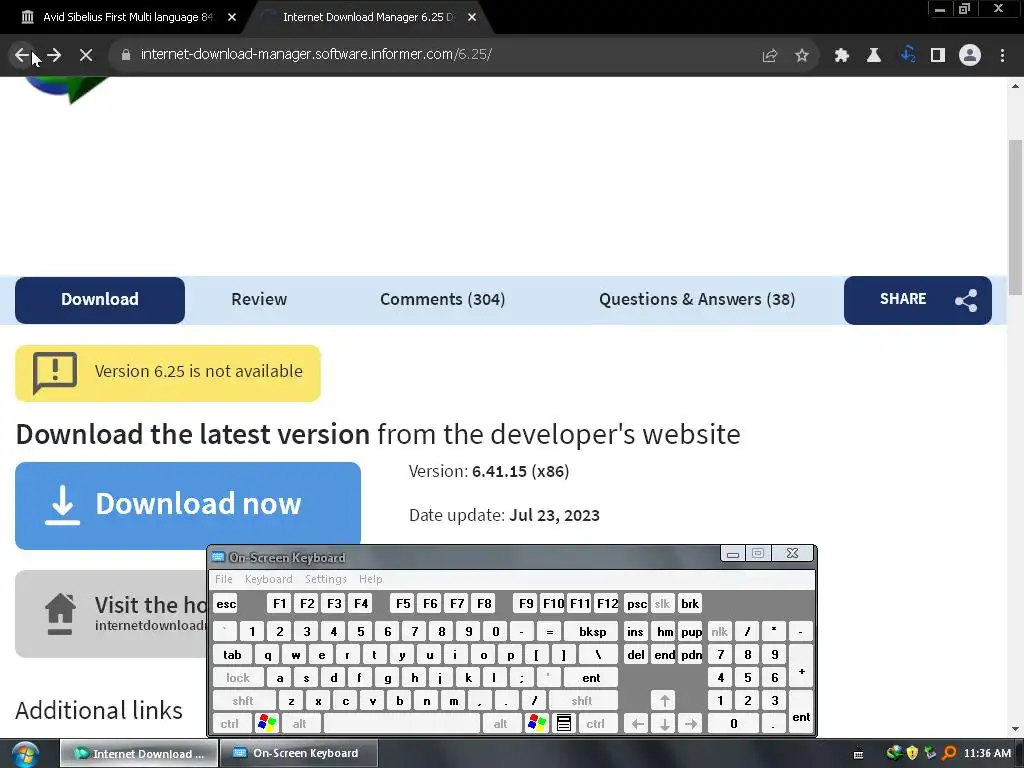Toggle nlk num lock key on On-Screen Keyboard
Screen dimensions: 1024x768
pos(720,632)
